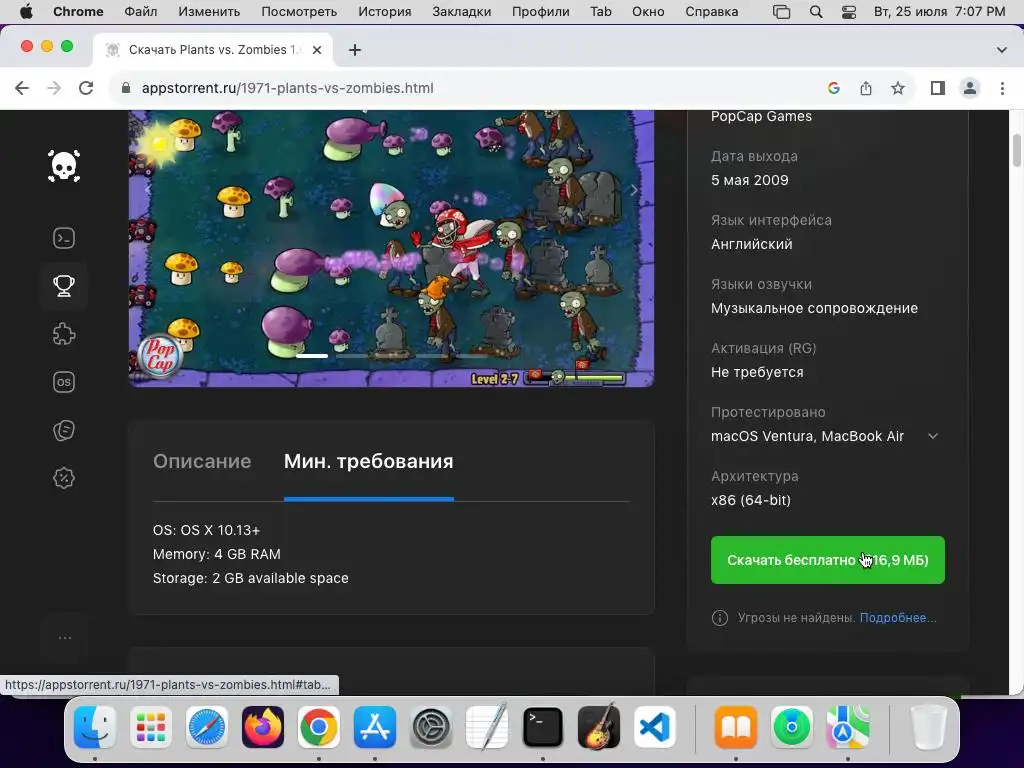Click the browser forward arrow
The width and height of the screenshot is (1024, 768).
coord(54,88)
